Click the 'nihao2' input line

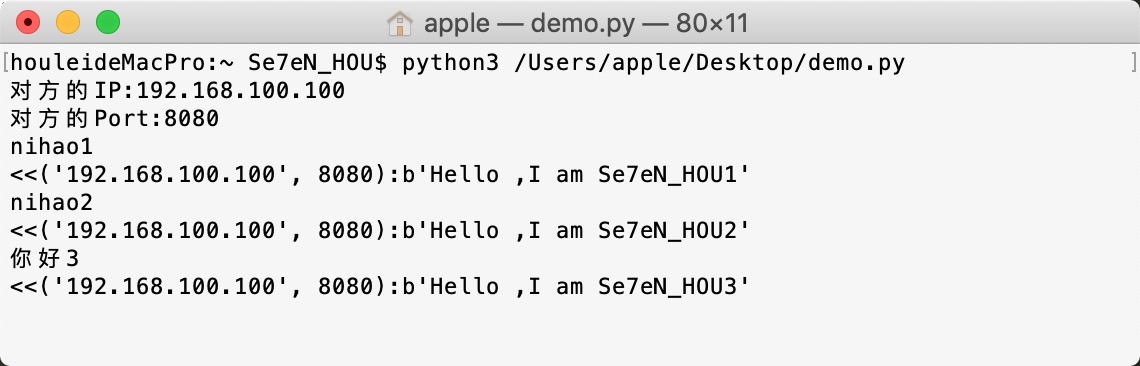52,203
